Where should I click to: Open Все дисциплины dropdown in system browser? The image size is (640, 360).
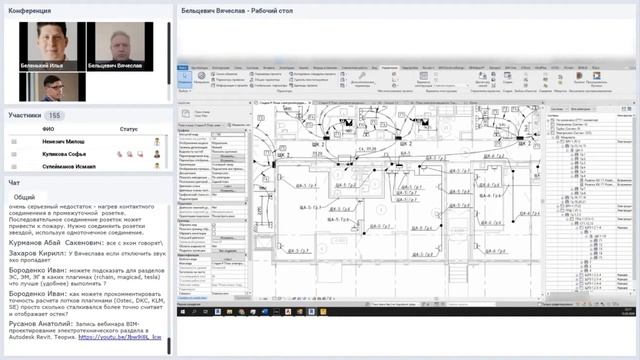click(x=582, y=109)
